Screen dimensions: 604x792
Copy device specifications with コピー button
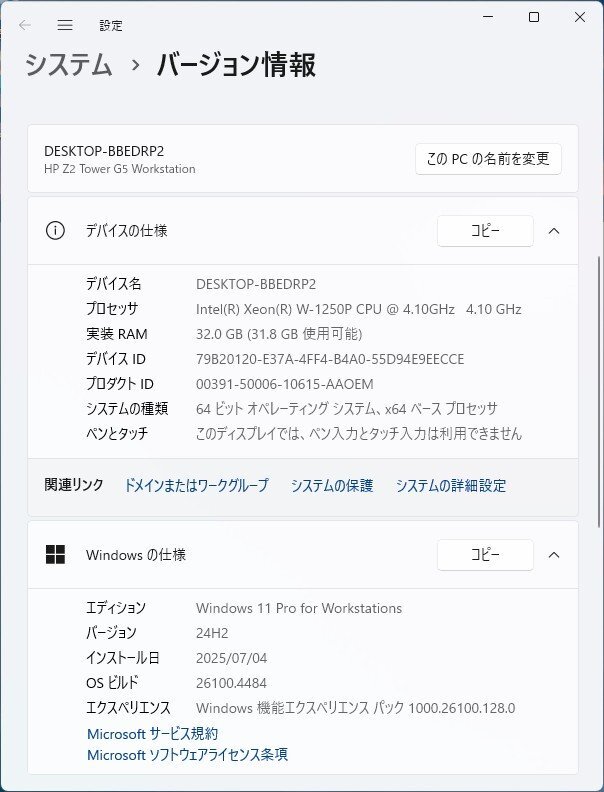[x=485, y=231]
